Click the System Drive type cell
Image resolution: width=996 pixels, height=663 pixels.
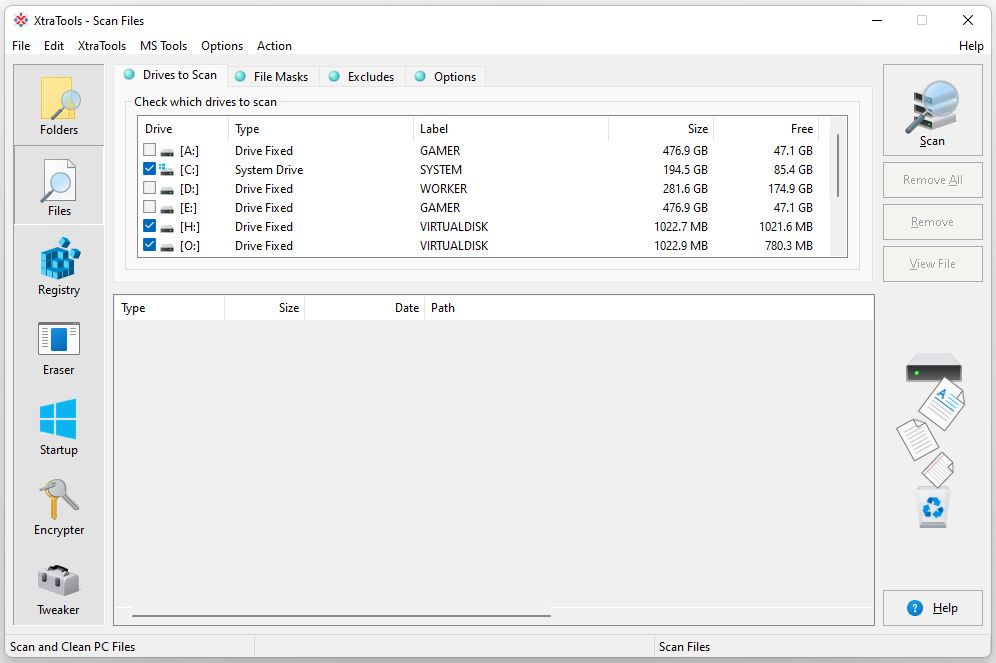point(269,170)
